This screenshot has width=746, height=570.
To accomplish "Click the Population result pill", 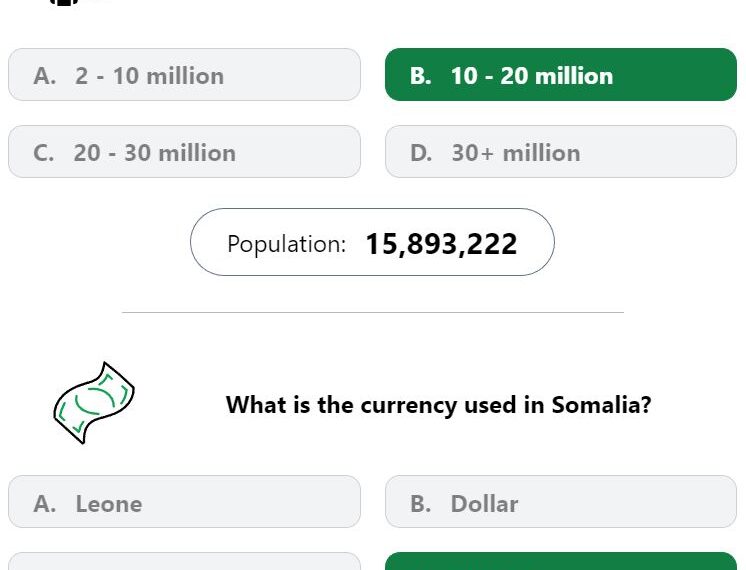I will point(372,242).
